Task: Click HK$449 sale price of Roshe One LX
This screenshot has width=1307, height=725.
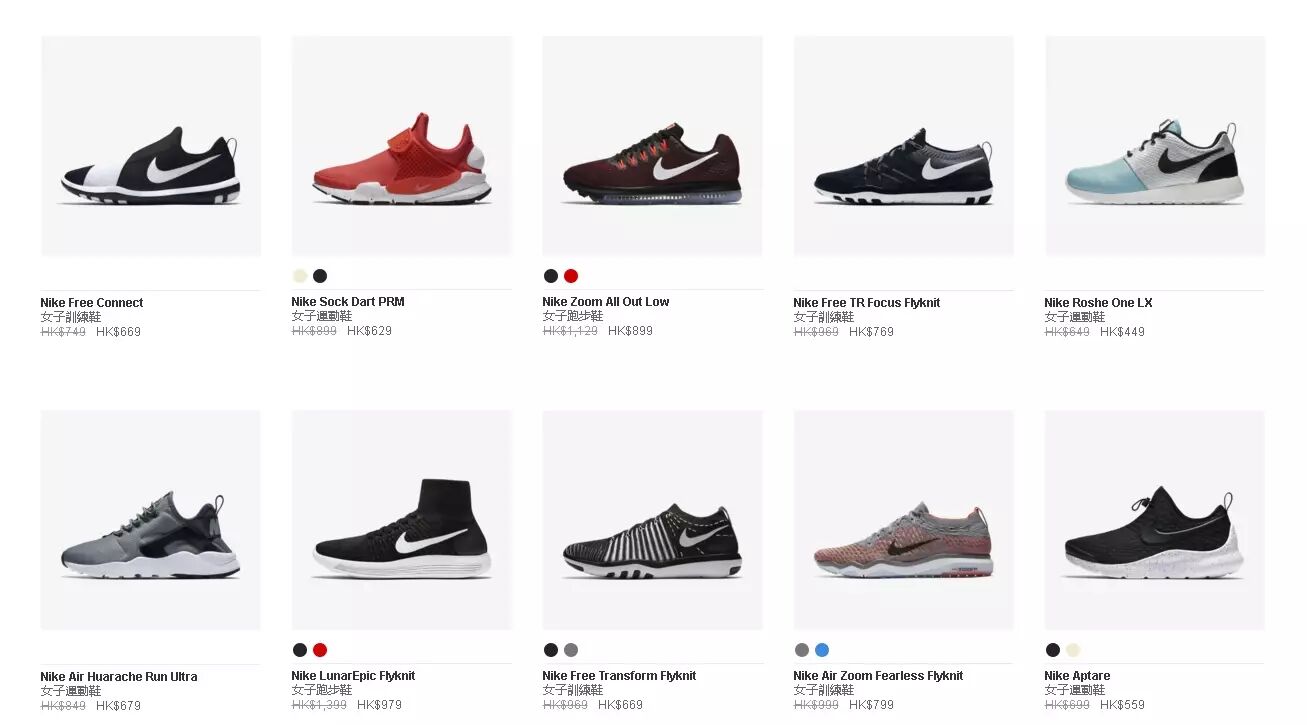Action: pos(1122,332)
